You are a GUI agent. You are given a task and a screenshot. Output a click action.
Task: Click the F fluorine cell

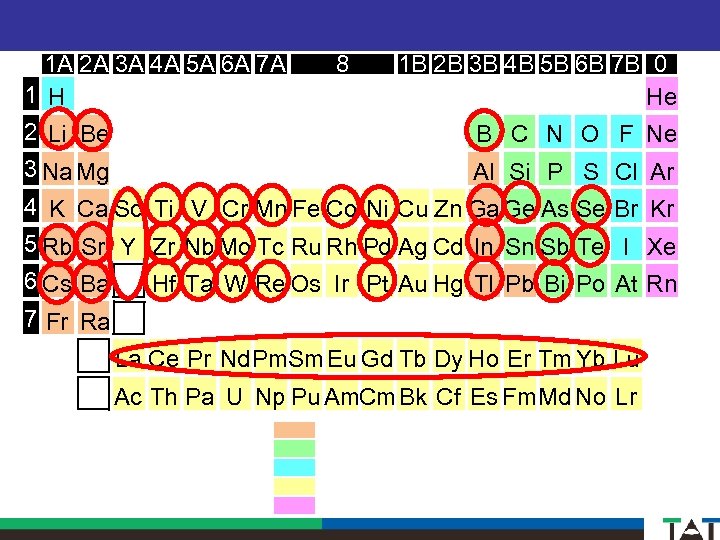click(x=626, y=131)
